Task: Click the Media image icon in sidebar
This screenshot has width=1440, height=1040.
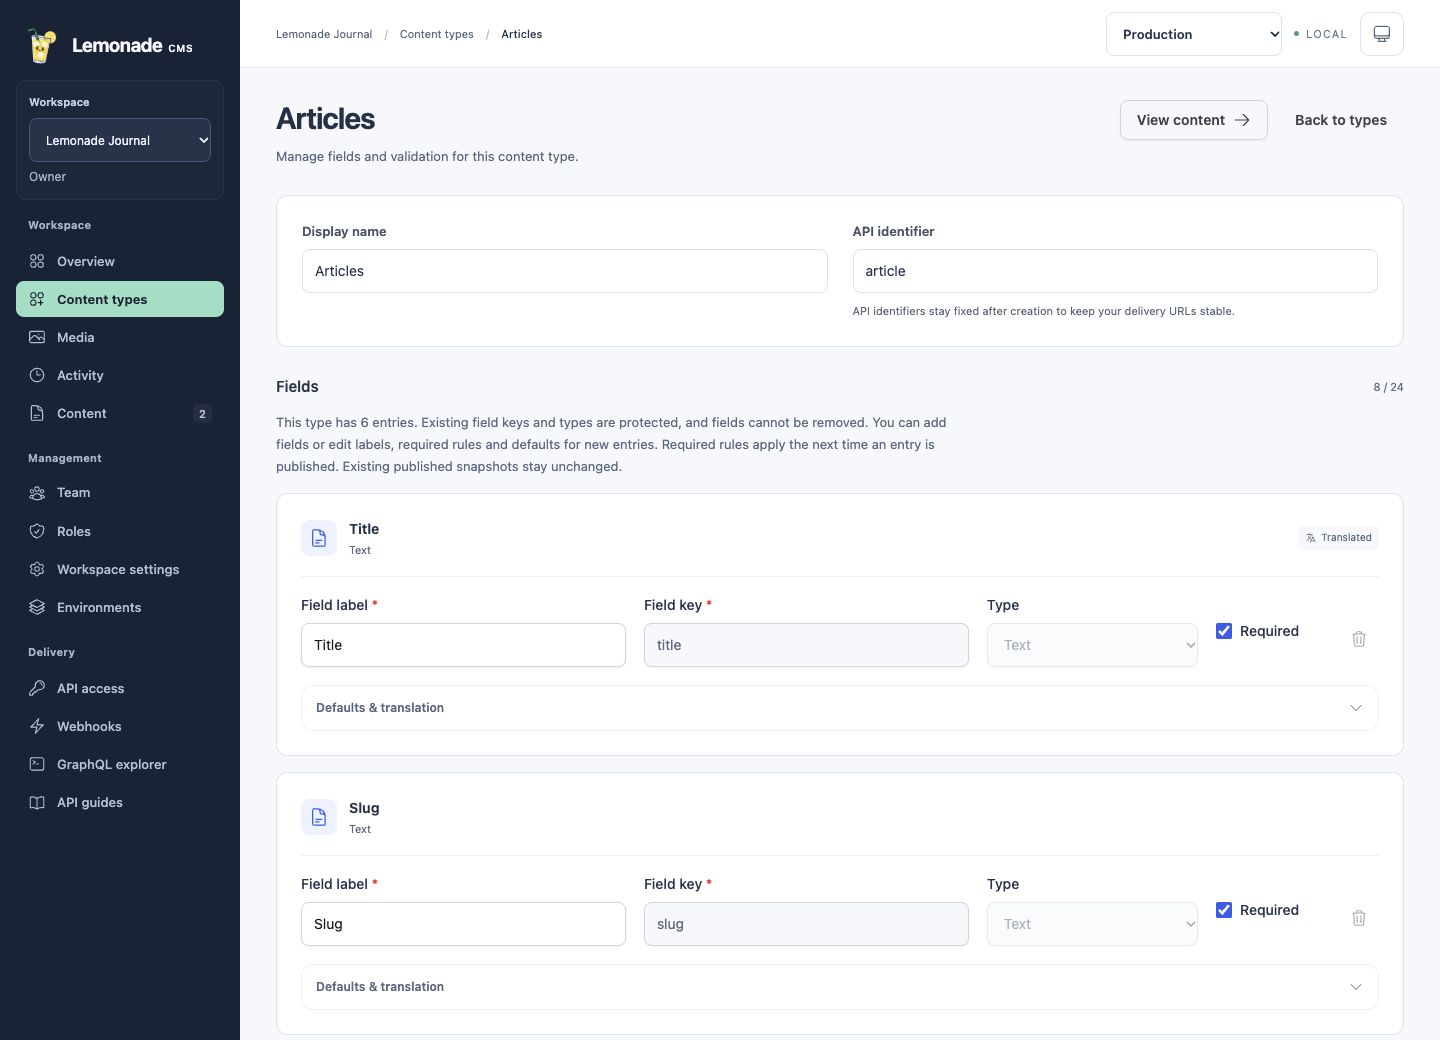Action: click(x=37, y=337)
